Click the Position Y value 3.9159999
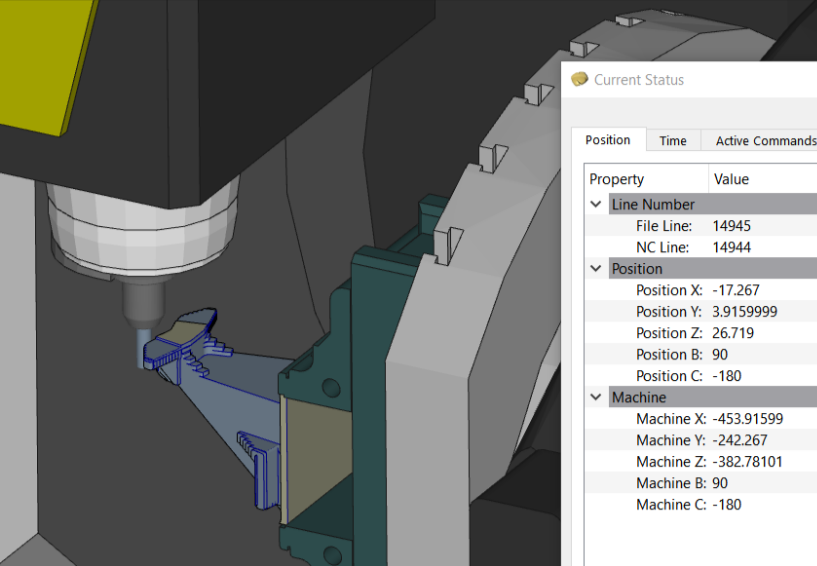Image resolution: width=817 pixels, height=566 pixels. 744,311
